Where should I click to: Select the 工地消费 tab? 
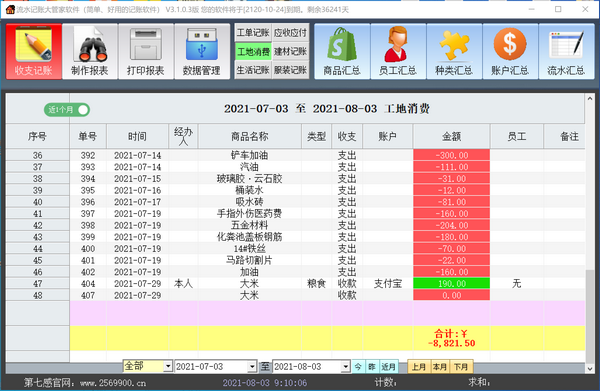253,52
